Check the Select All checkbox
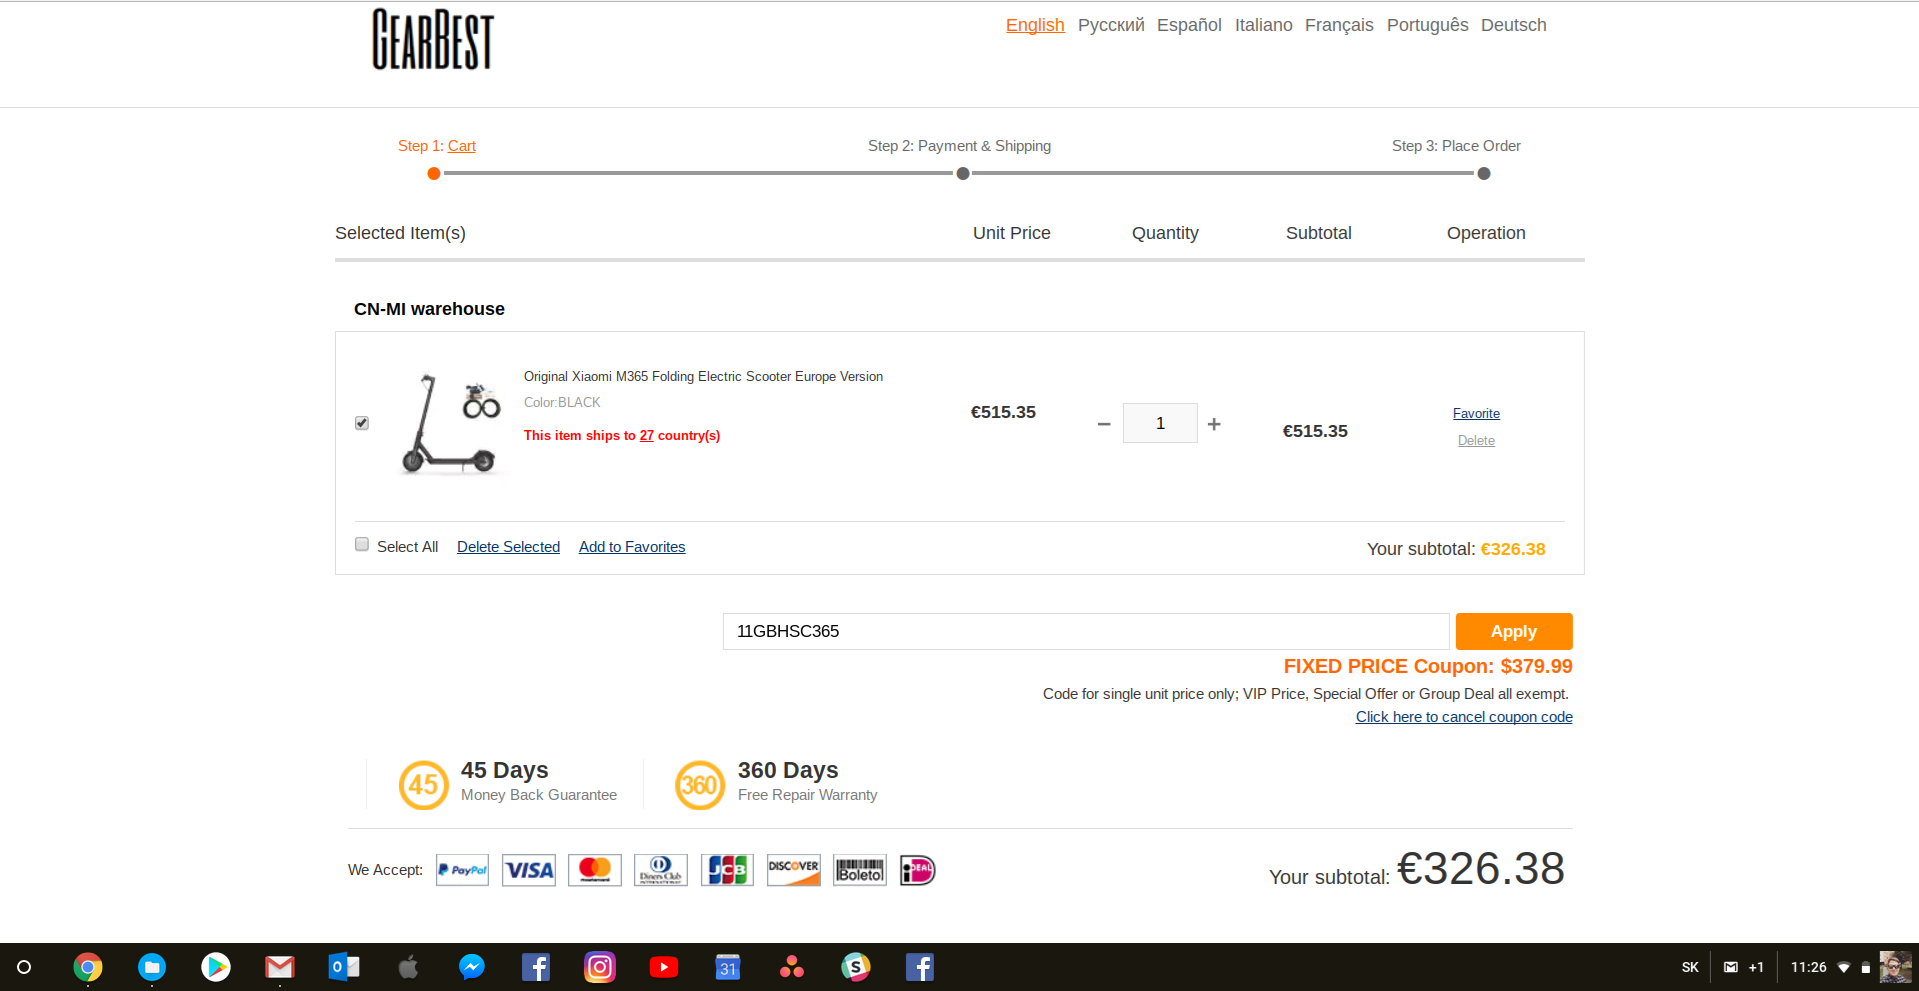Image resolution: width=1919 pixels, height=991 pixels. pos(362,545)
